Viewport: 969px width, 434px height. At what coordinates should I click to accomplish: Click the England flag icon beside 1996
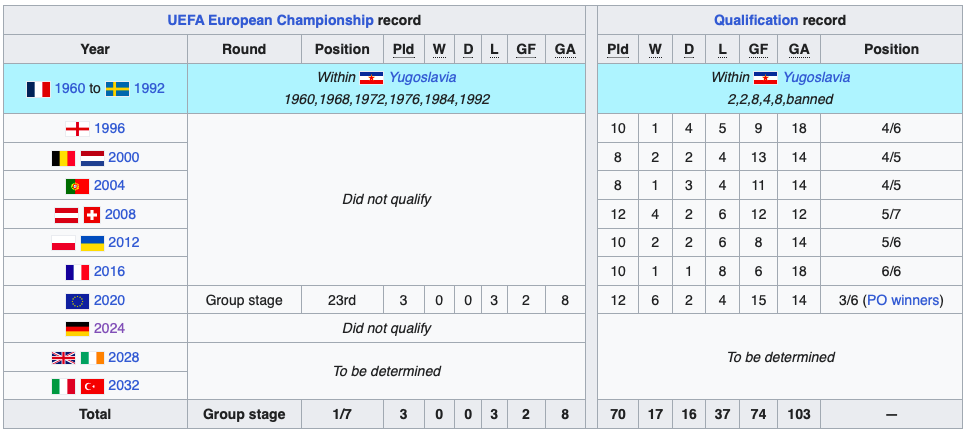[77, 129]
